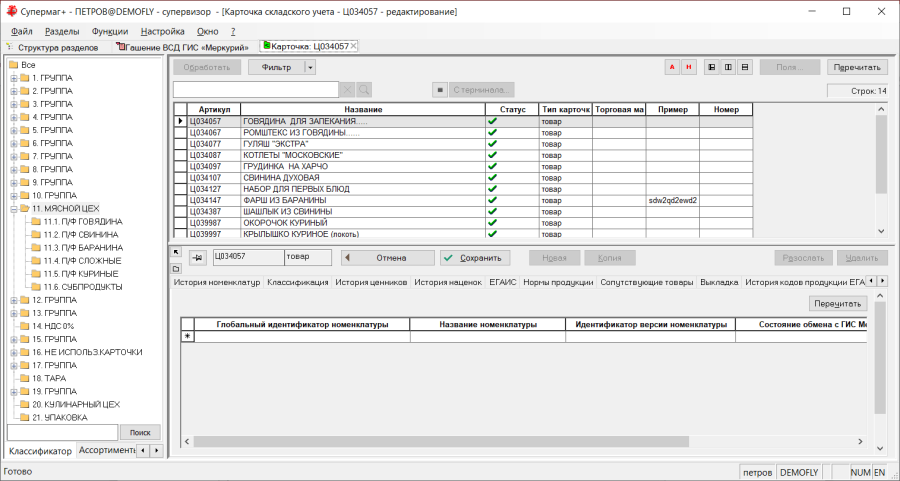Click the black square stop icon near С терминала
Viewport: 900px width, 481px height.
point(440,90)
